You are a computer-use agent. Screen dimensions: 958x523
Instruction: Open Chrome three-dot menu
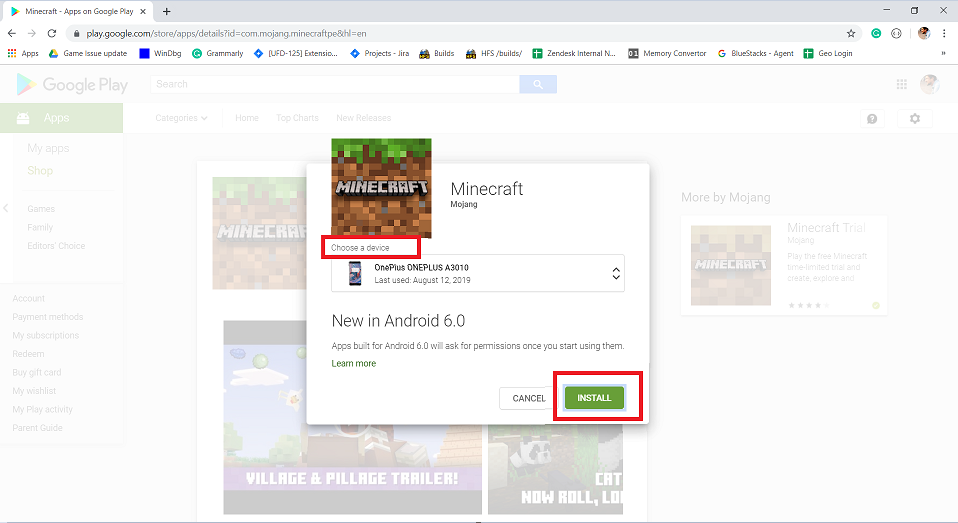coord(944,33)
